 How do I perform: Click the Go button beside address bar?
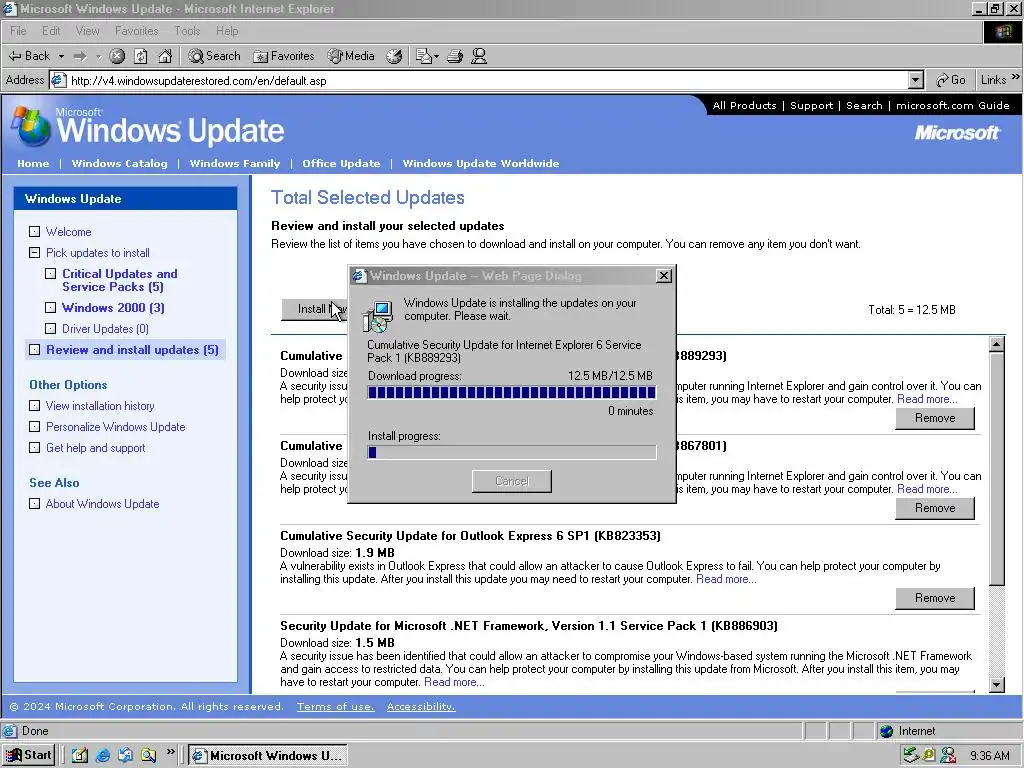[950, 80]
